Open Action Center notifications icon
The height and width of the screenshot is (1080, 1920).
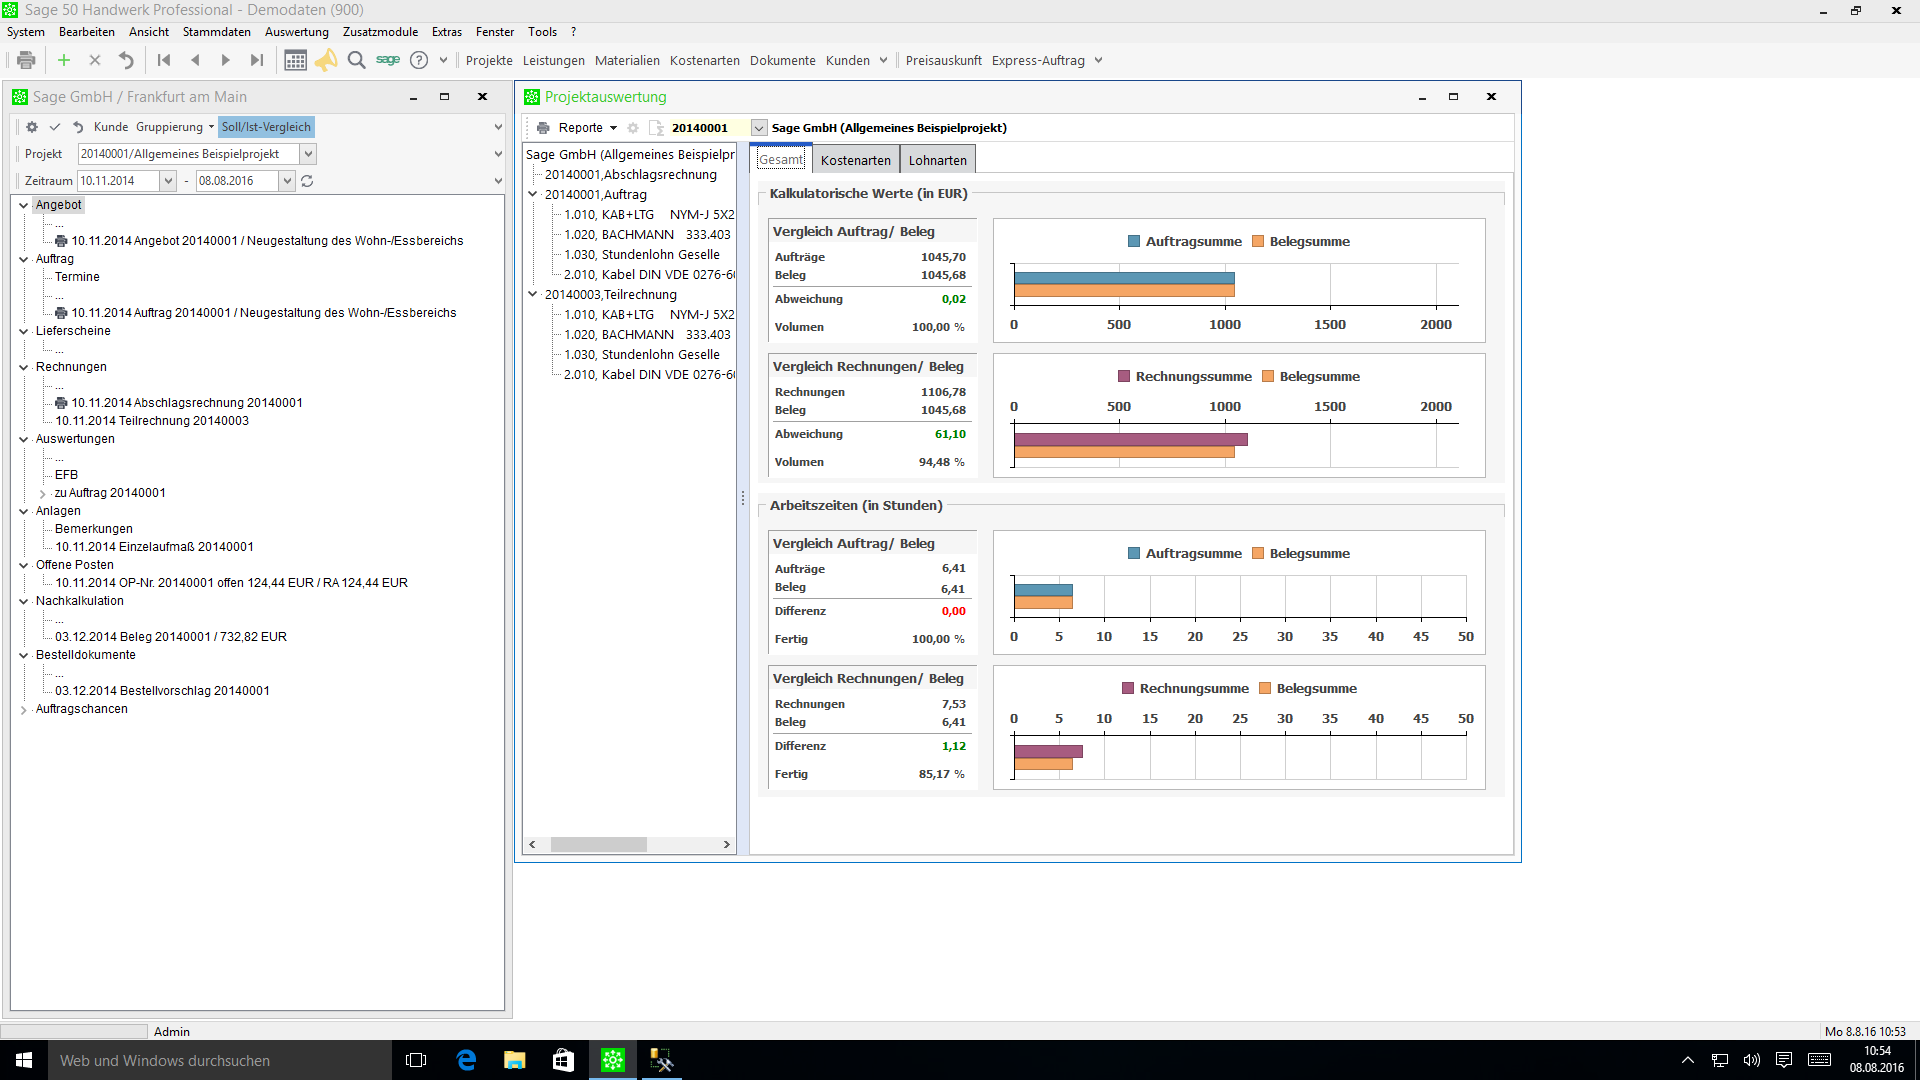tap(1784, 1060)
